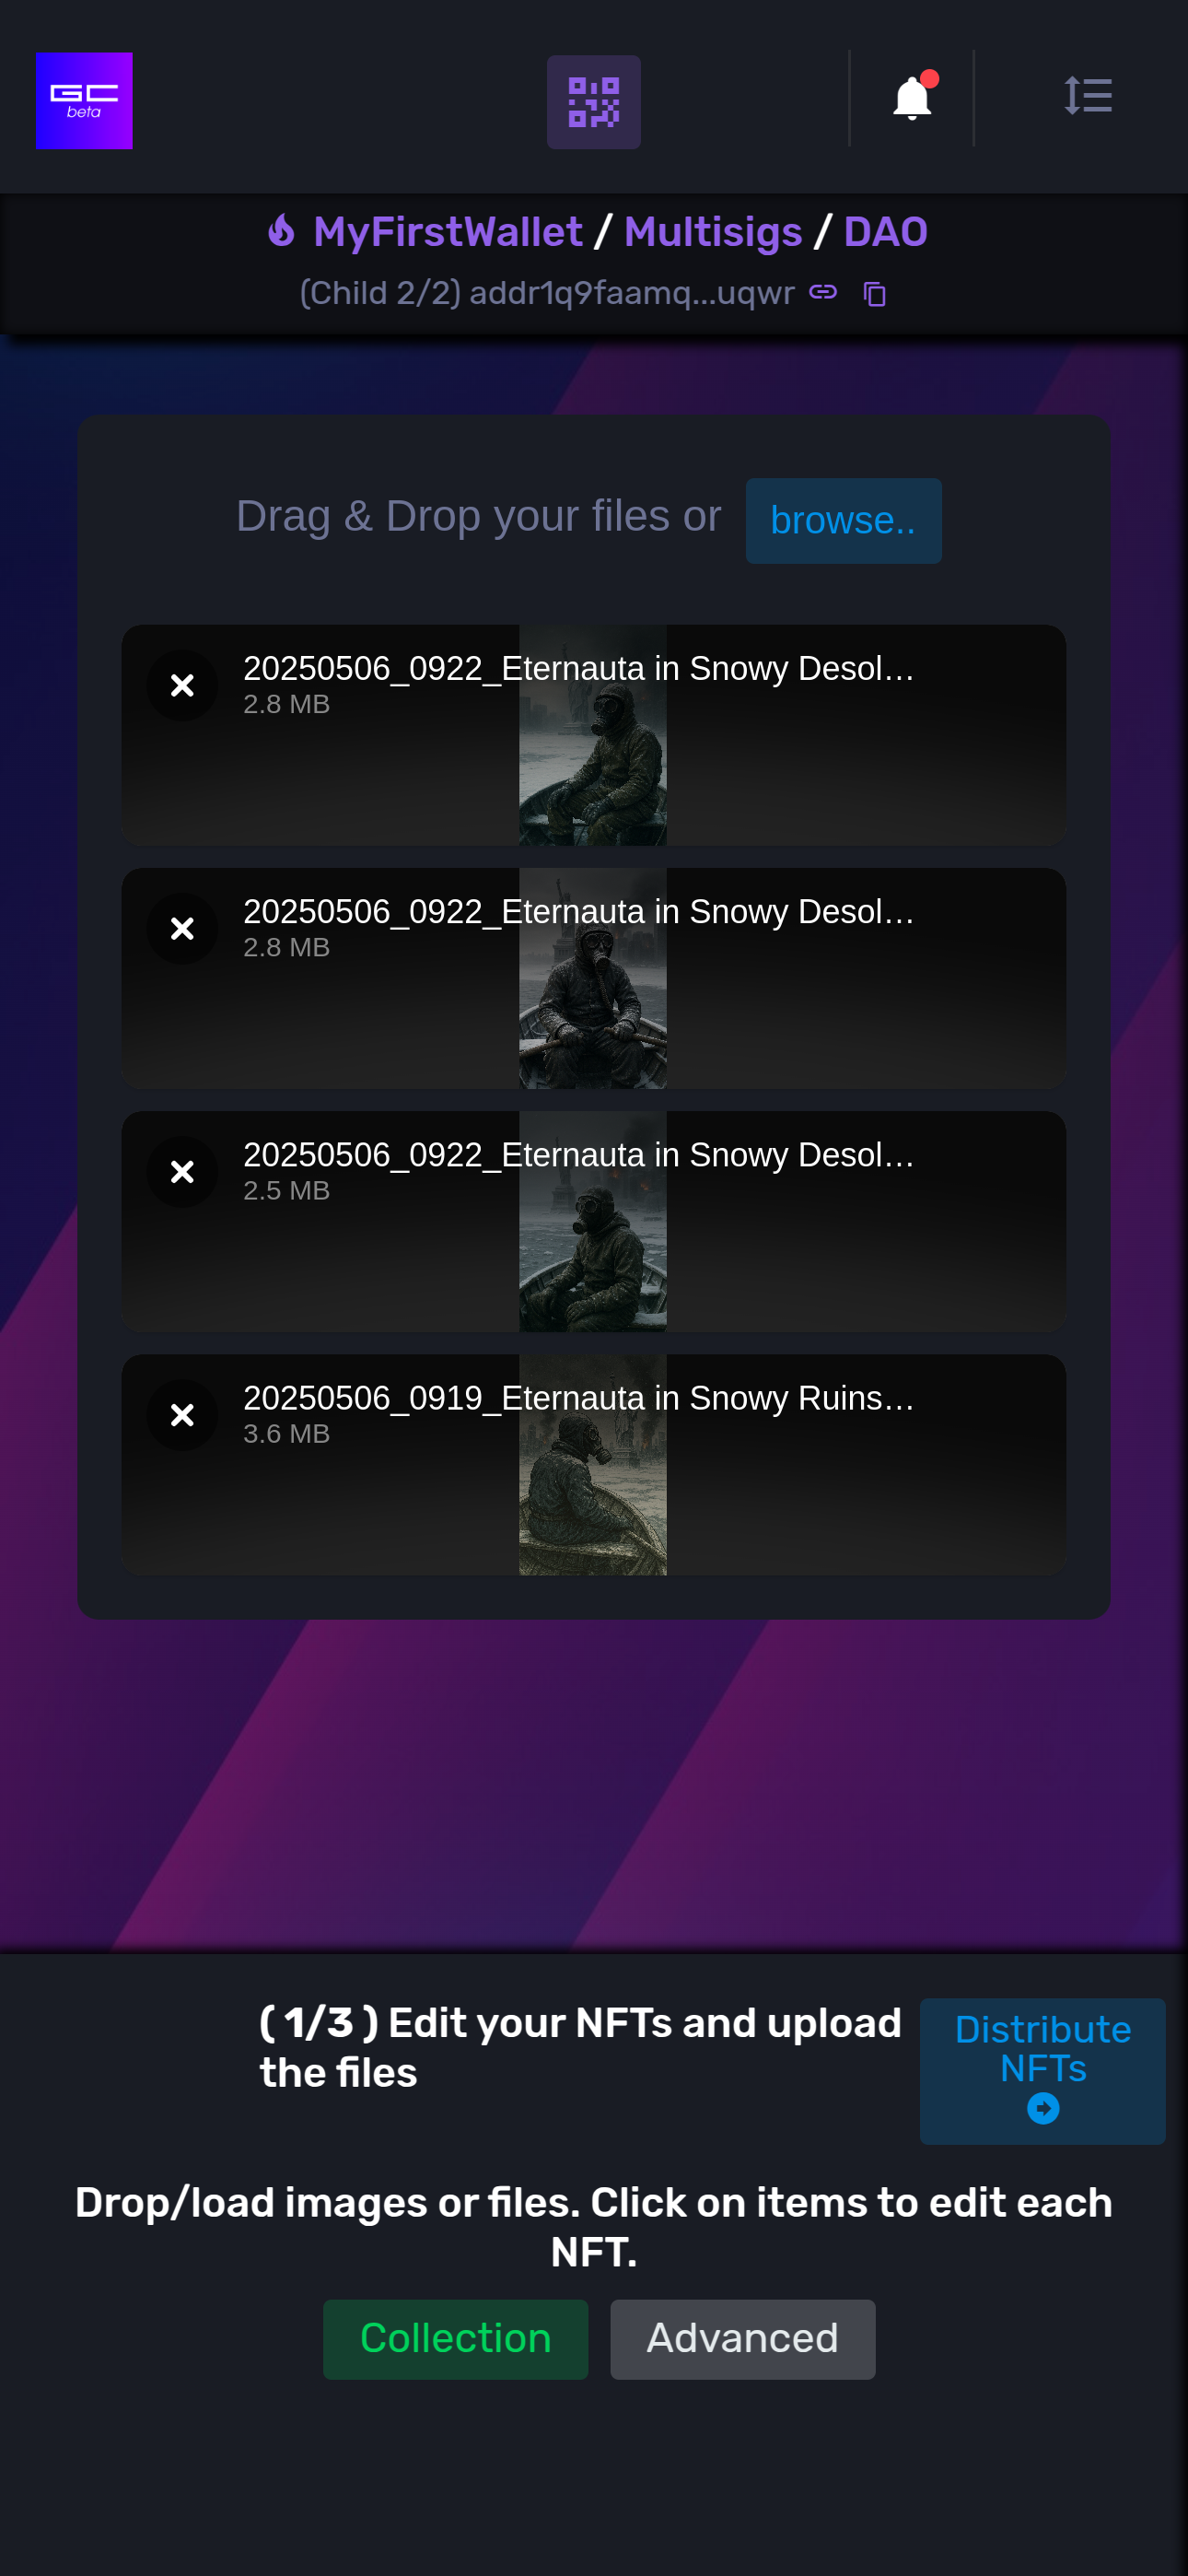This screenshot has height=2576, width=1188.
Task: Remove the 2.5 MB Eternauta file
Action: pos(182,1172)
